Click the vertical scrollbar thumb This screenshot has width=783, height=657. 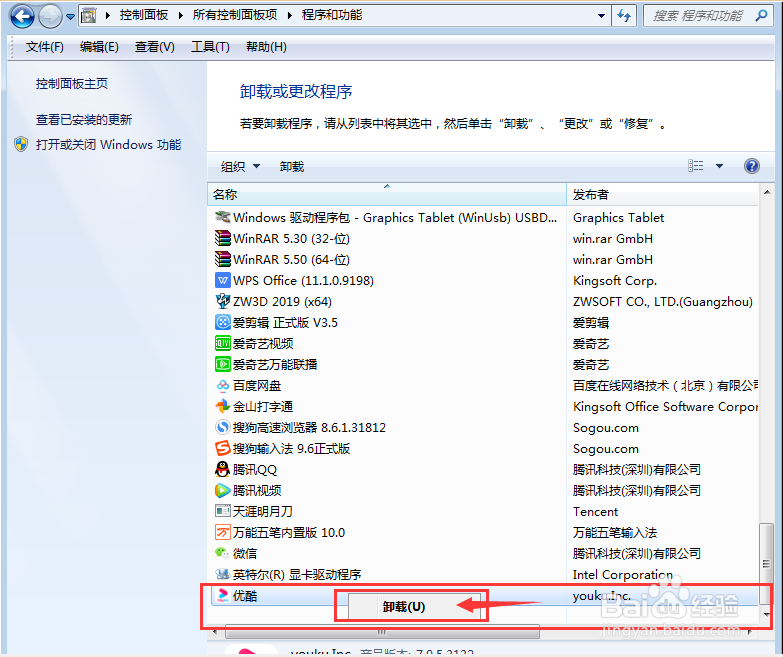pos(766,563)
